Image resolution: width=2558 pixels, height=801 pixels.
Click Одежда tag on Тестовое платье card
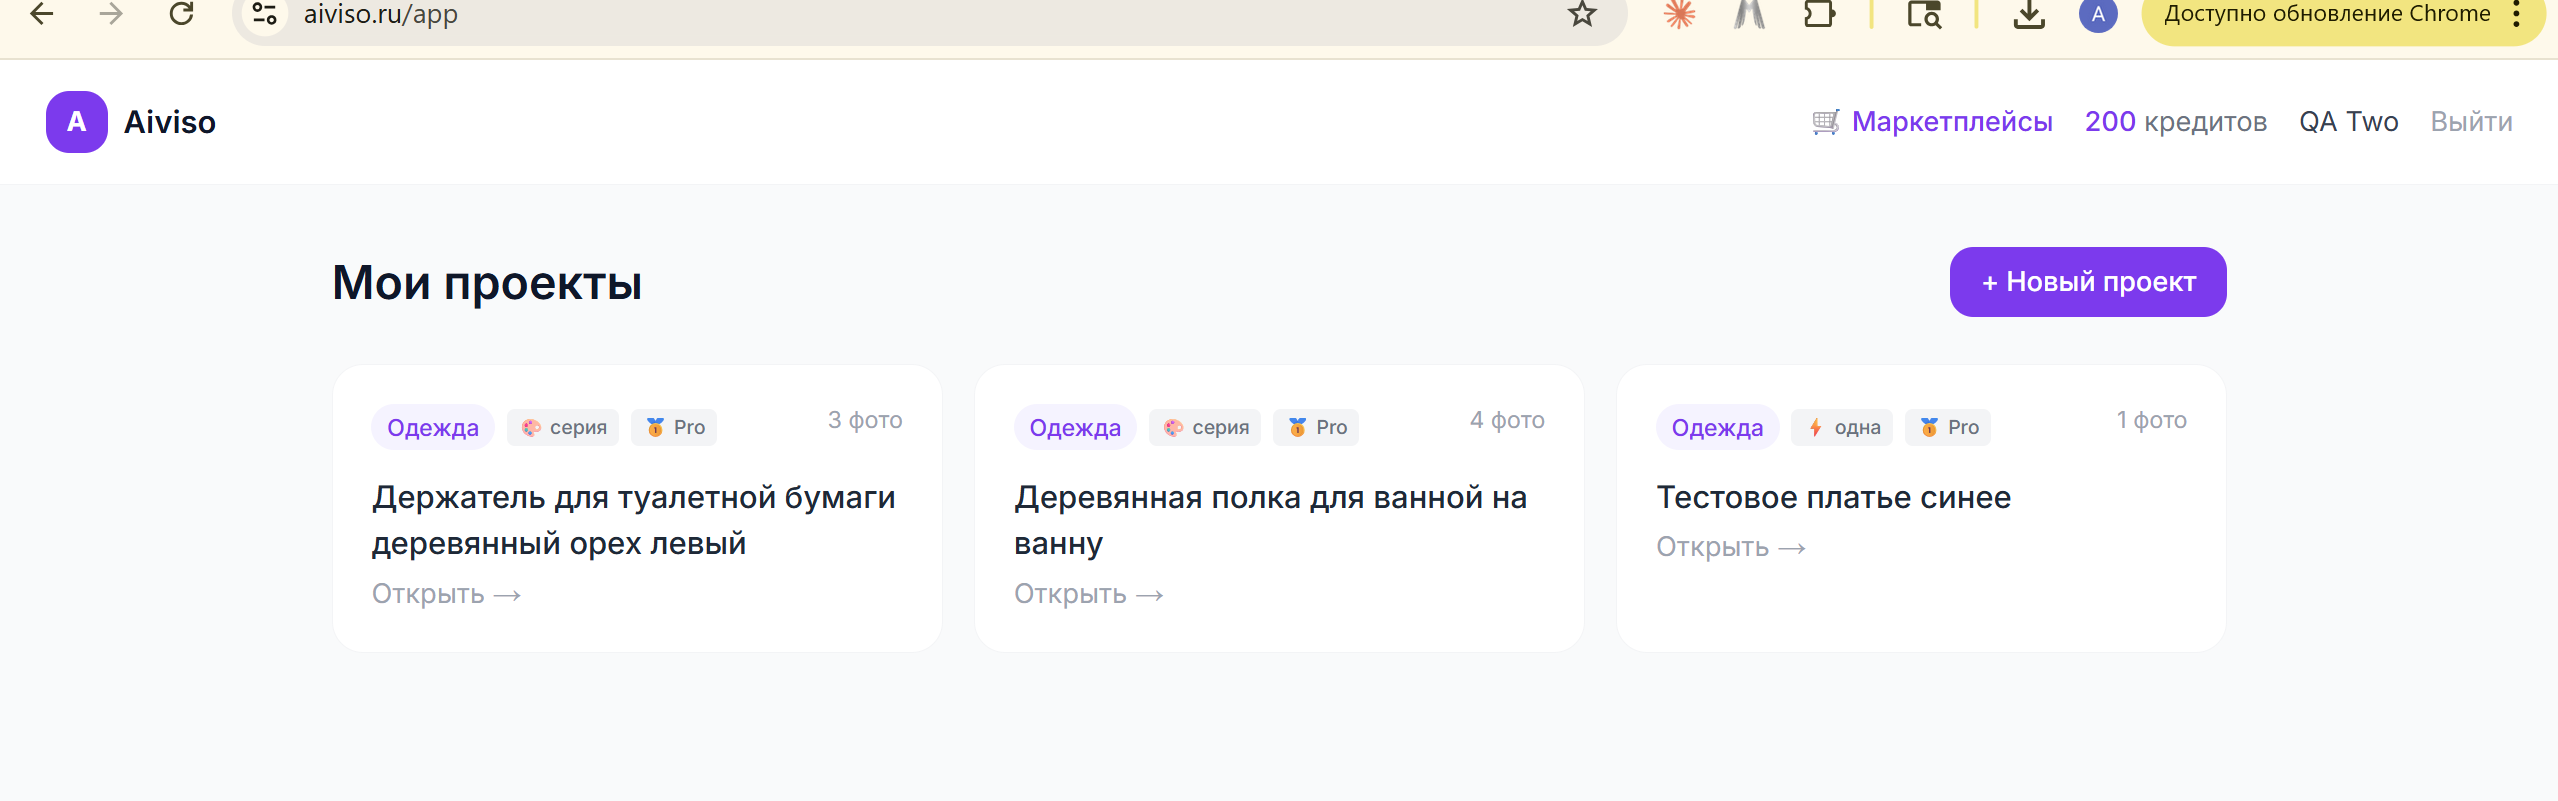1717,427
